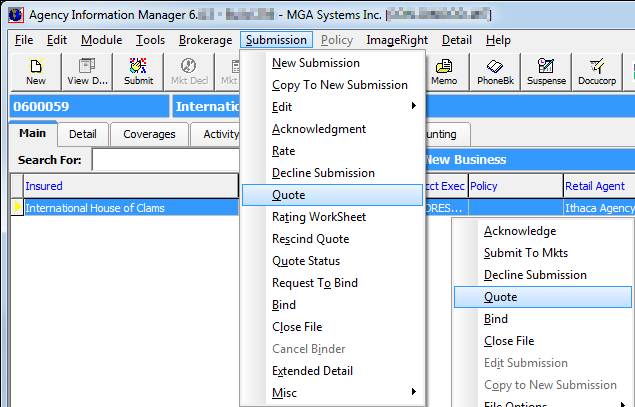Open the Brokerage menu
The width and height of the screenshot is (635, 407).
pos(205,40)
